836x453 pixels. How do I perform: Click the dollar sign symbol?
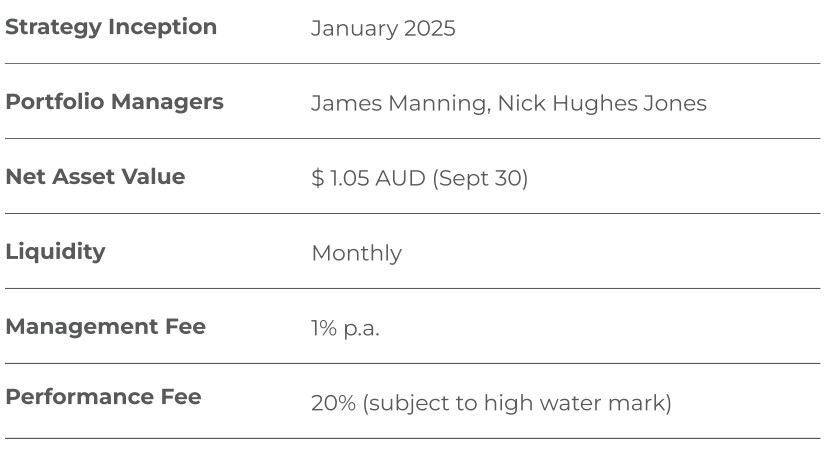tap(318, 178)
